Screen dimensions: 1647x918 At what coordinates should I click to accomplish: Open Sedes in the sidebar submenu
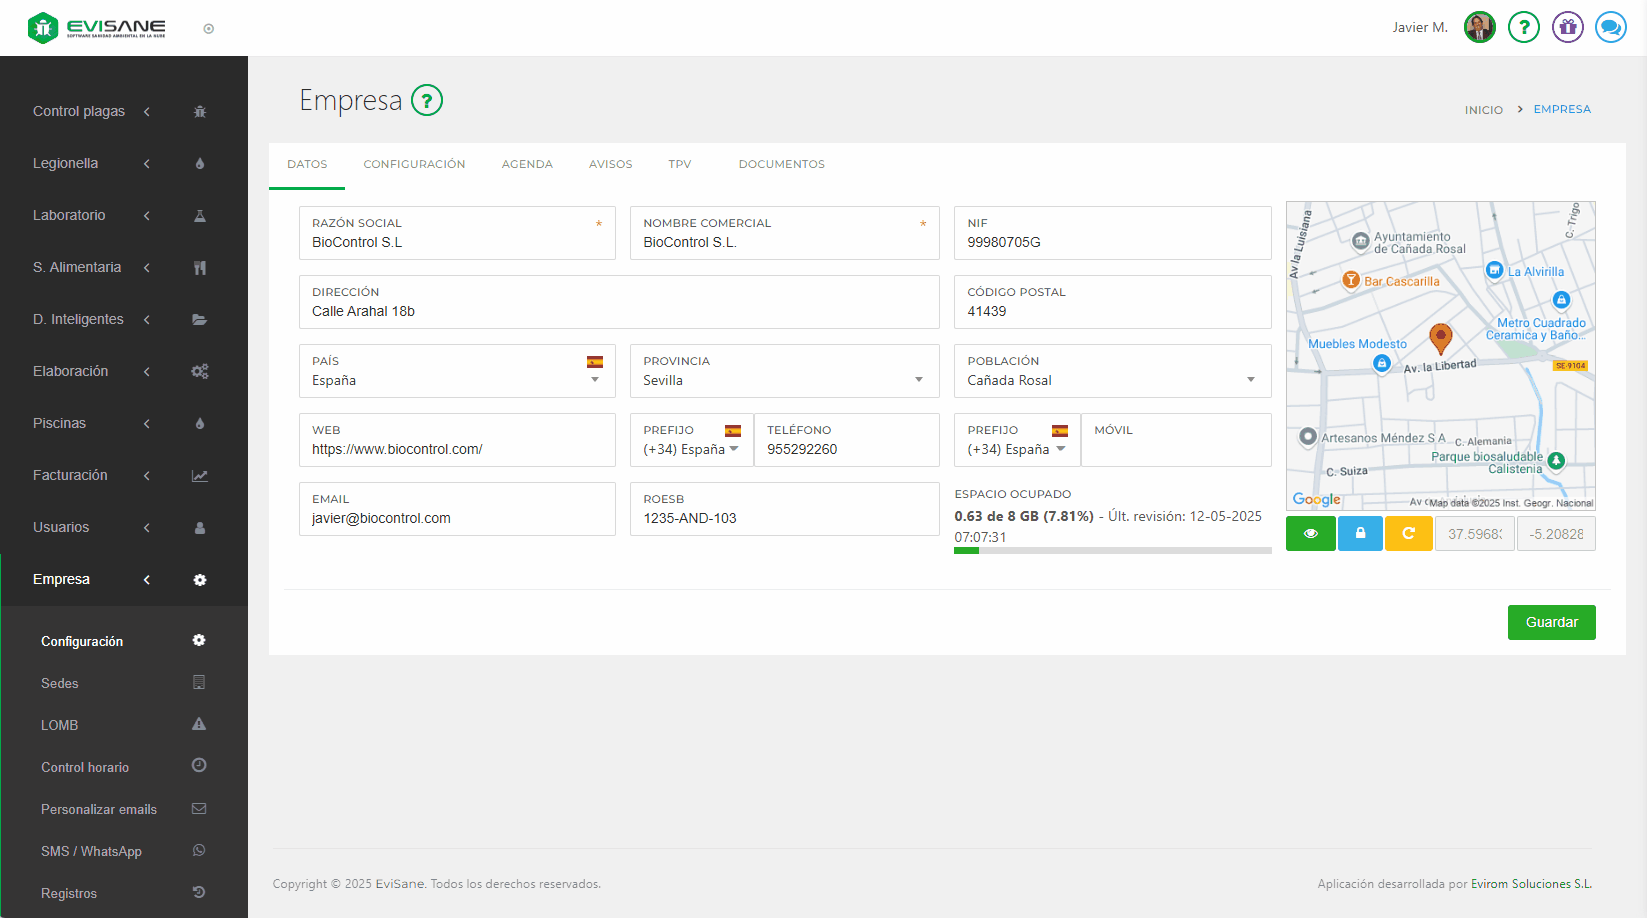point(60,683)
